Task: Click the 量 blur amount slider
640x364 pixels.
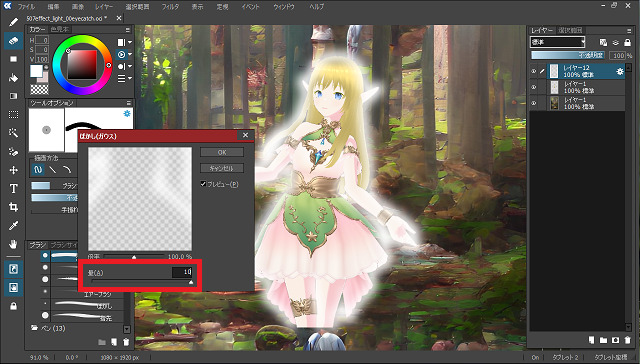Action: click(142, 282)
